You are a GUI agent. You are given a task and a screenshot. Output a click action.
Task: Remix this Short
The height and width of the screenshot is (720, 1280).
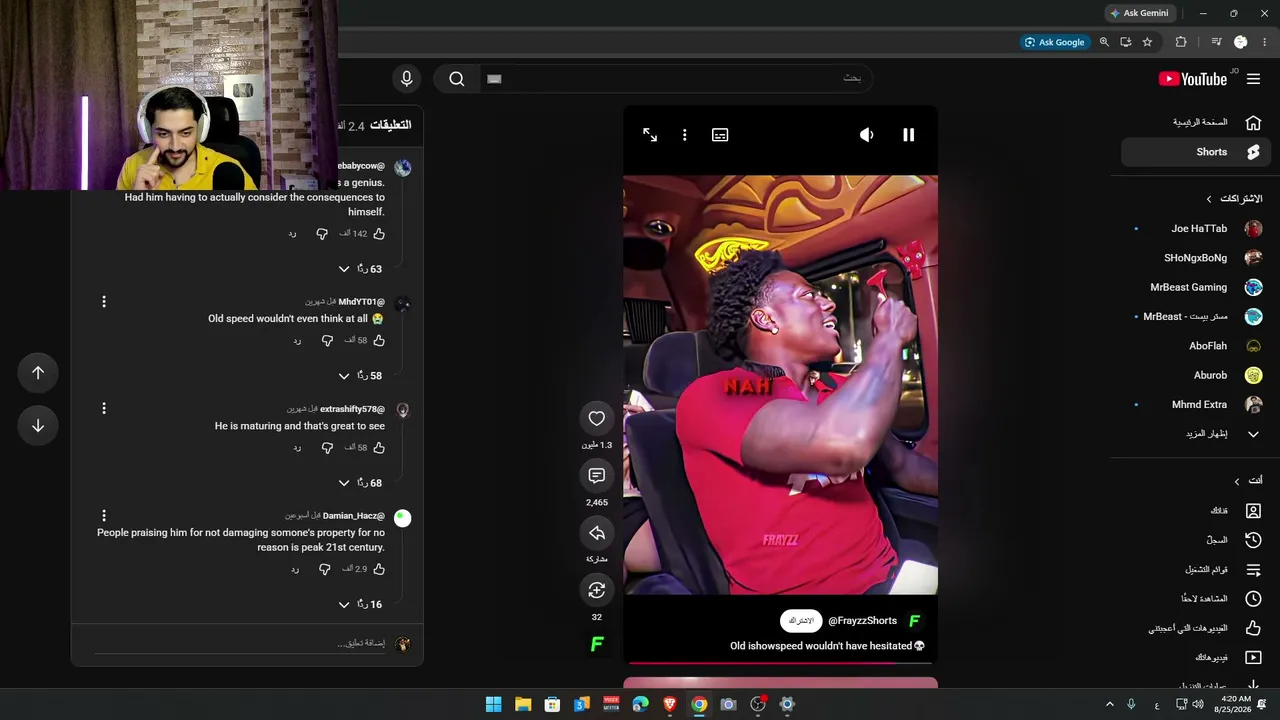597,590
